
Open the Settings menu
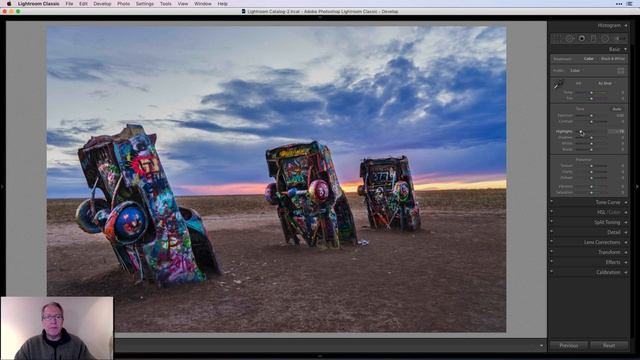pyautogui.click(x=144, y=4)
